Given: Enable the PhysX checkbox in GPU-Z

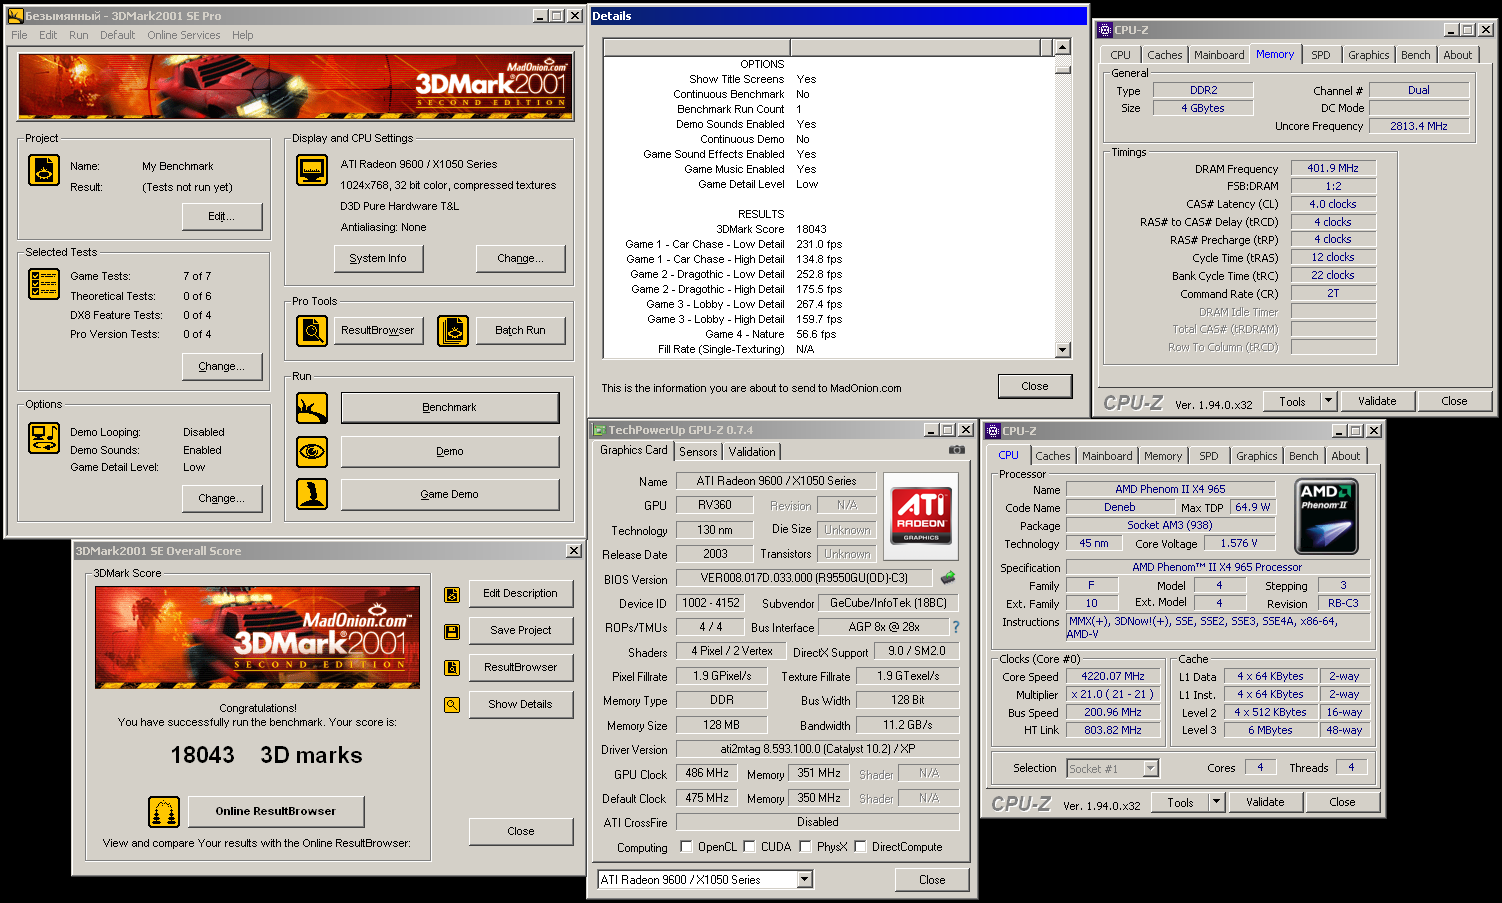Looking at the screenshot, I should click(x=805, y=847).
